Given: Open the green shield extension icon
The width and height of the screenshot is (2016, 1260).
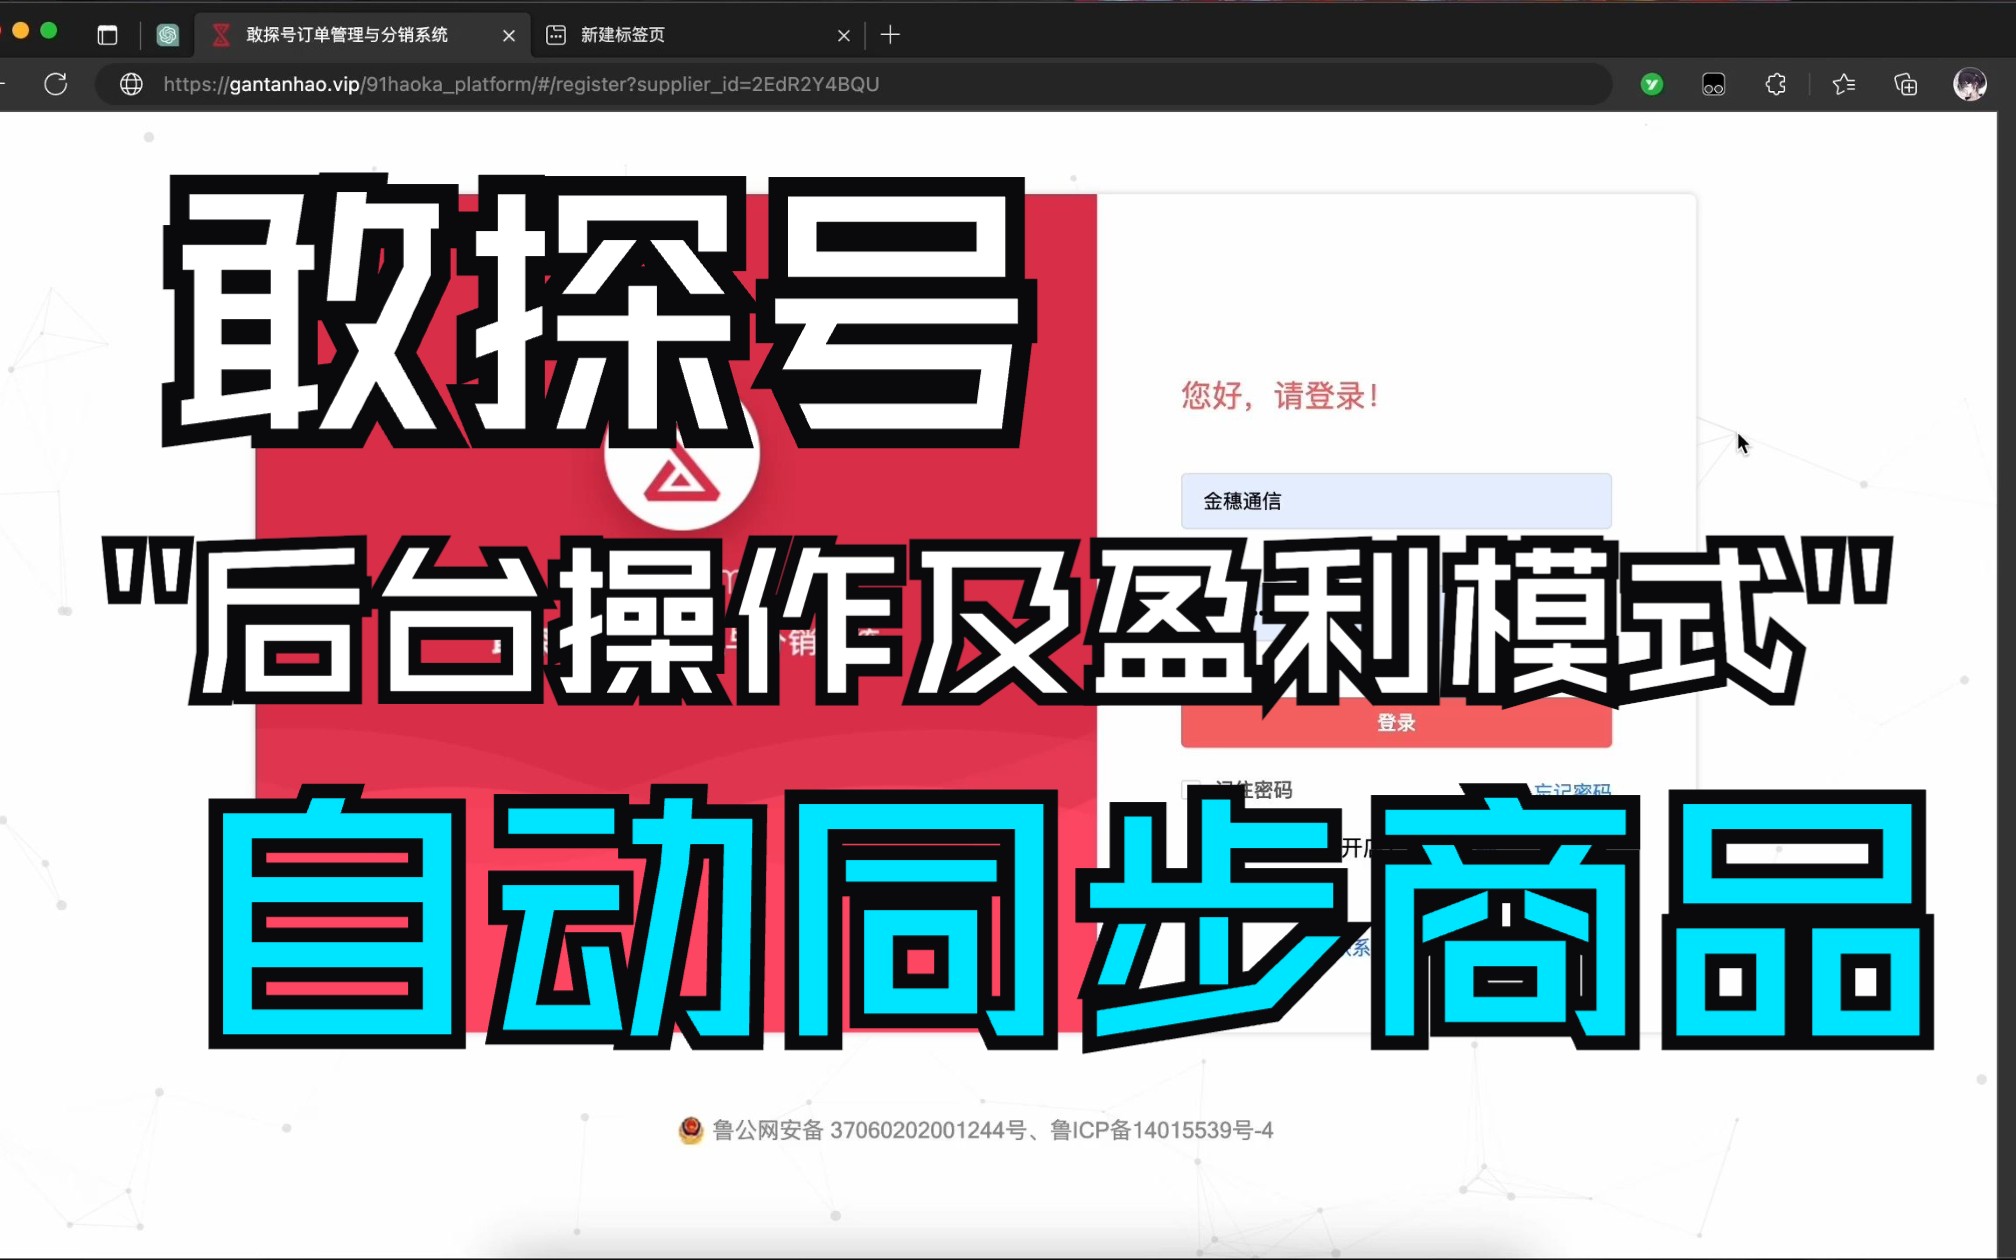Looking at the screenshot, I should click(x=1652, y=84).
